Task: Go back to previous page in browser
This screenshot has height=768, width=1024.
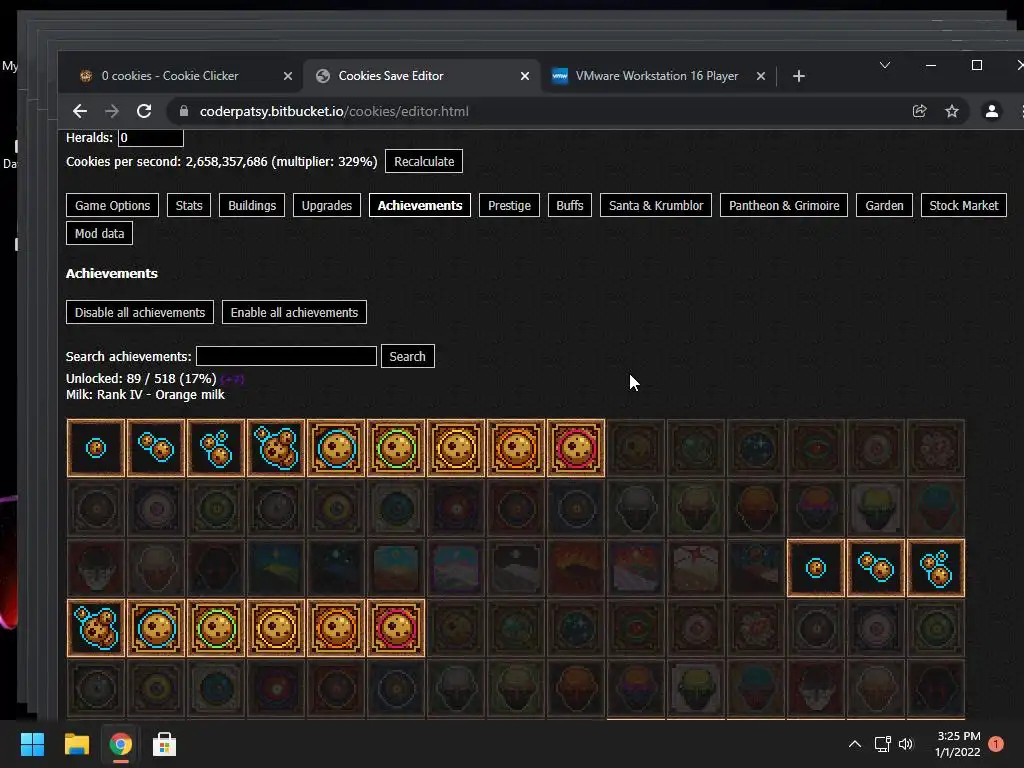Action: pos(80,112)
